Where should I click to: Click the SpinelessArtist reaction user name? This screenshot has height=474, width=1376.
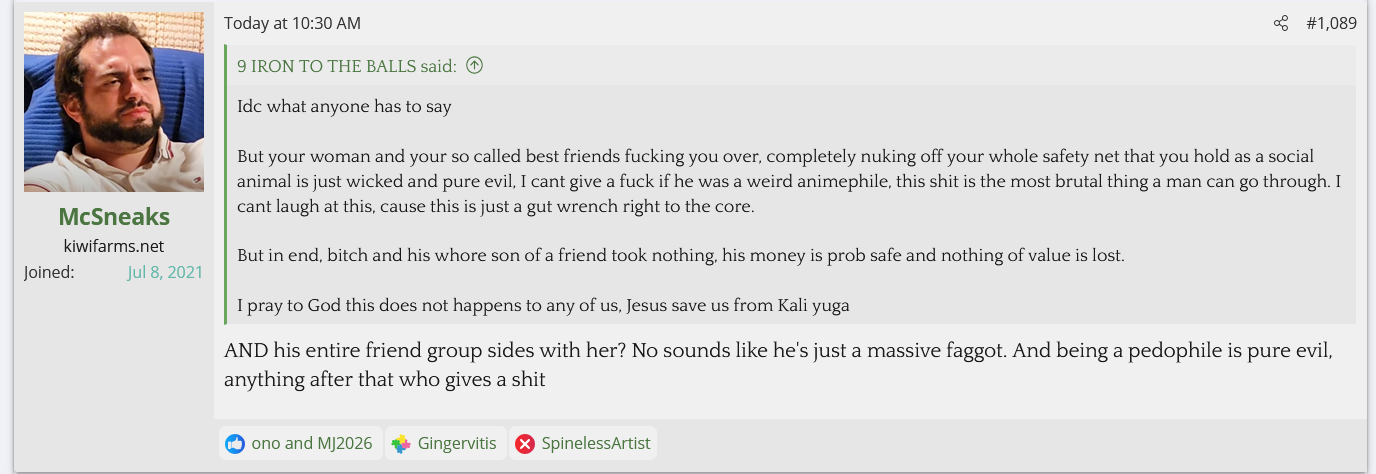(596, 443)
